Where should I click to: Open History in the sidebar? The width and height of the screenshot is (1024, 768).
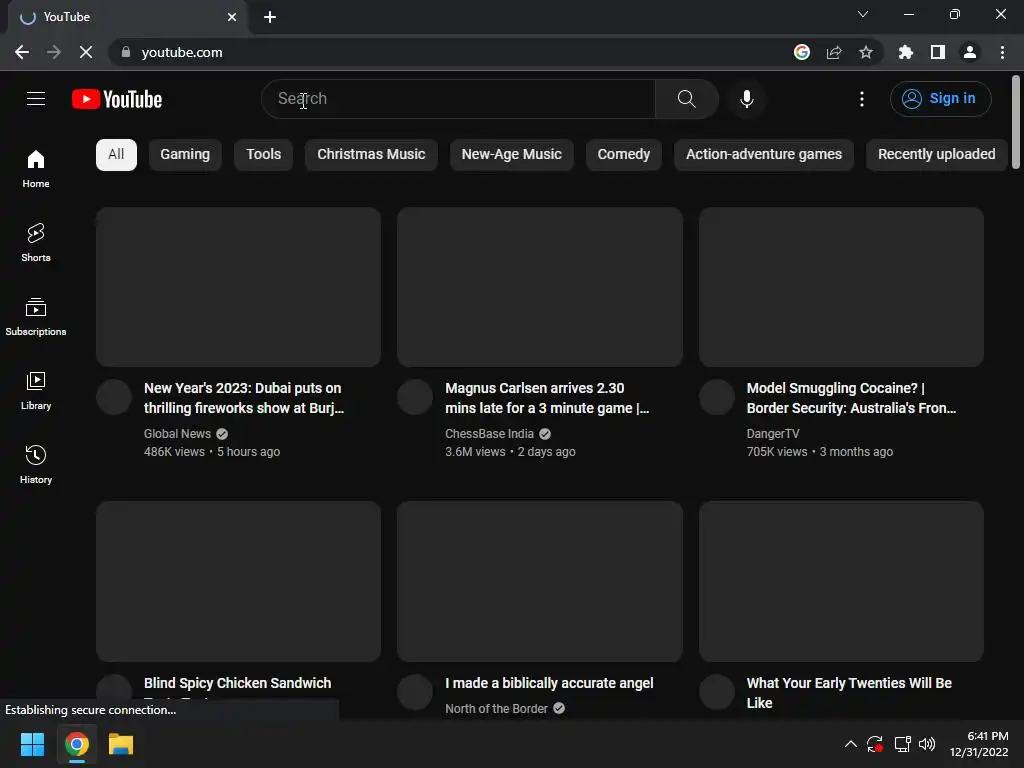click(x=36, y=464)
